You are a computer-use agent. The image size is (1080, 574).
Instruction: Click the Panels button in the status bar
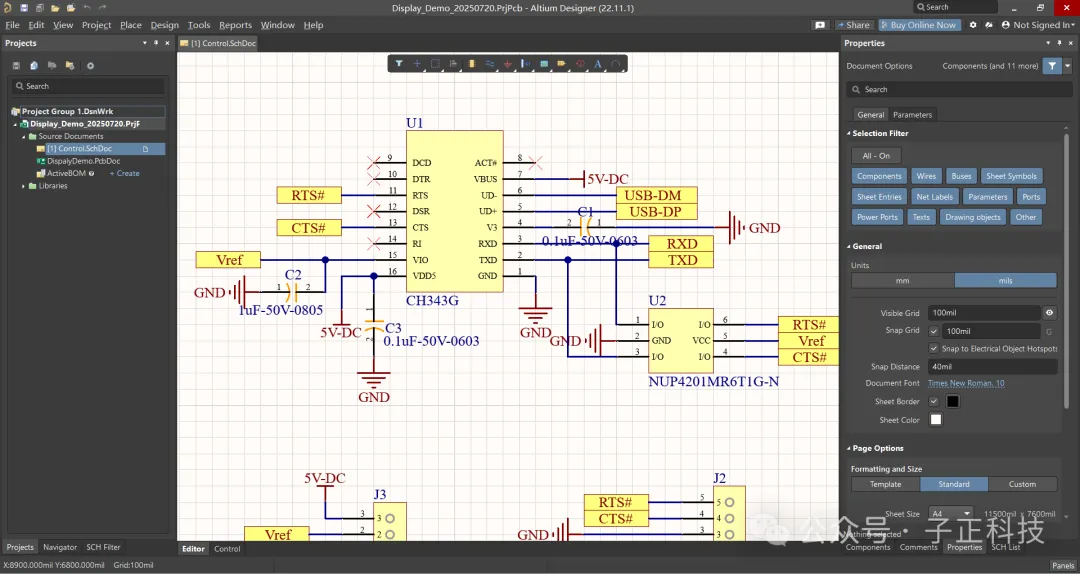1063,566
